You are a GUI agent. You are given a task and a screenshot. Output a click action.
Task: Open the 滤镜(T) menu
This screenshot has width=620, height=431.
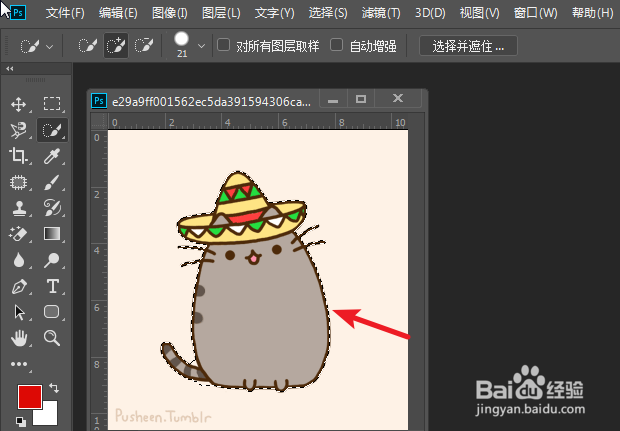tap(381, 13)
